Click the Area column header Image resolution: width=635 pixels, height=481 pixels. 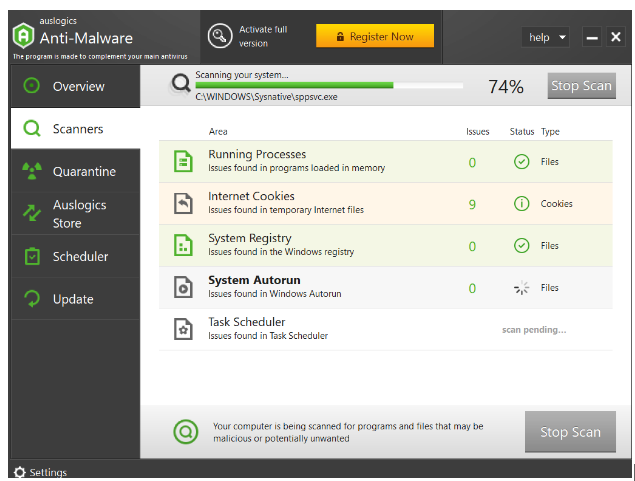218,131
